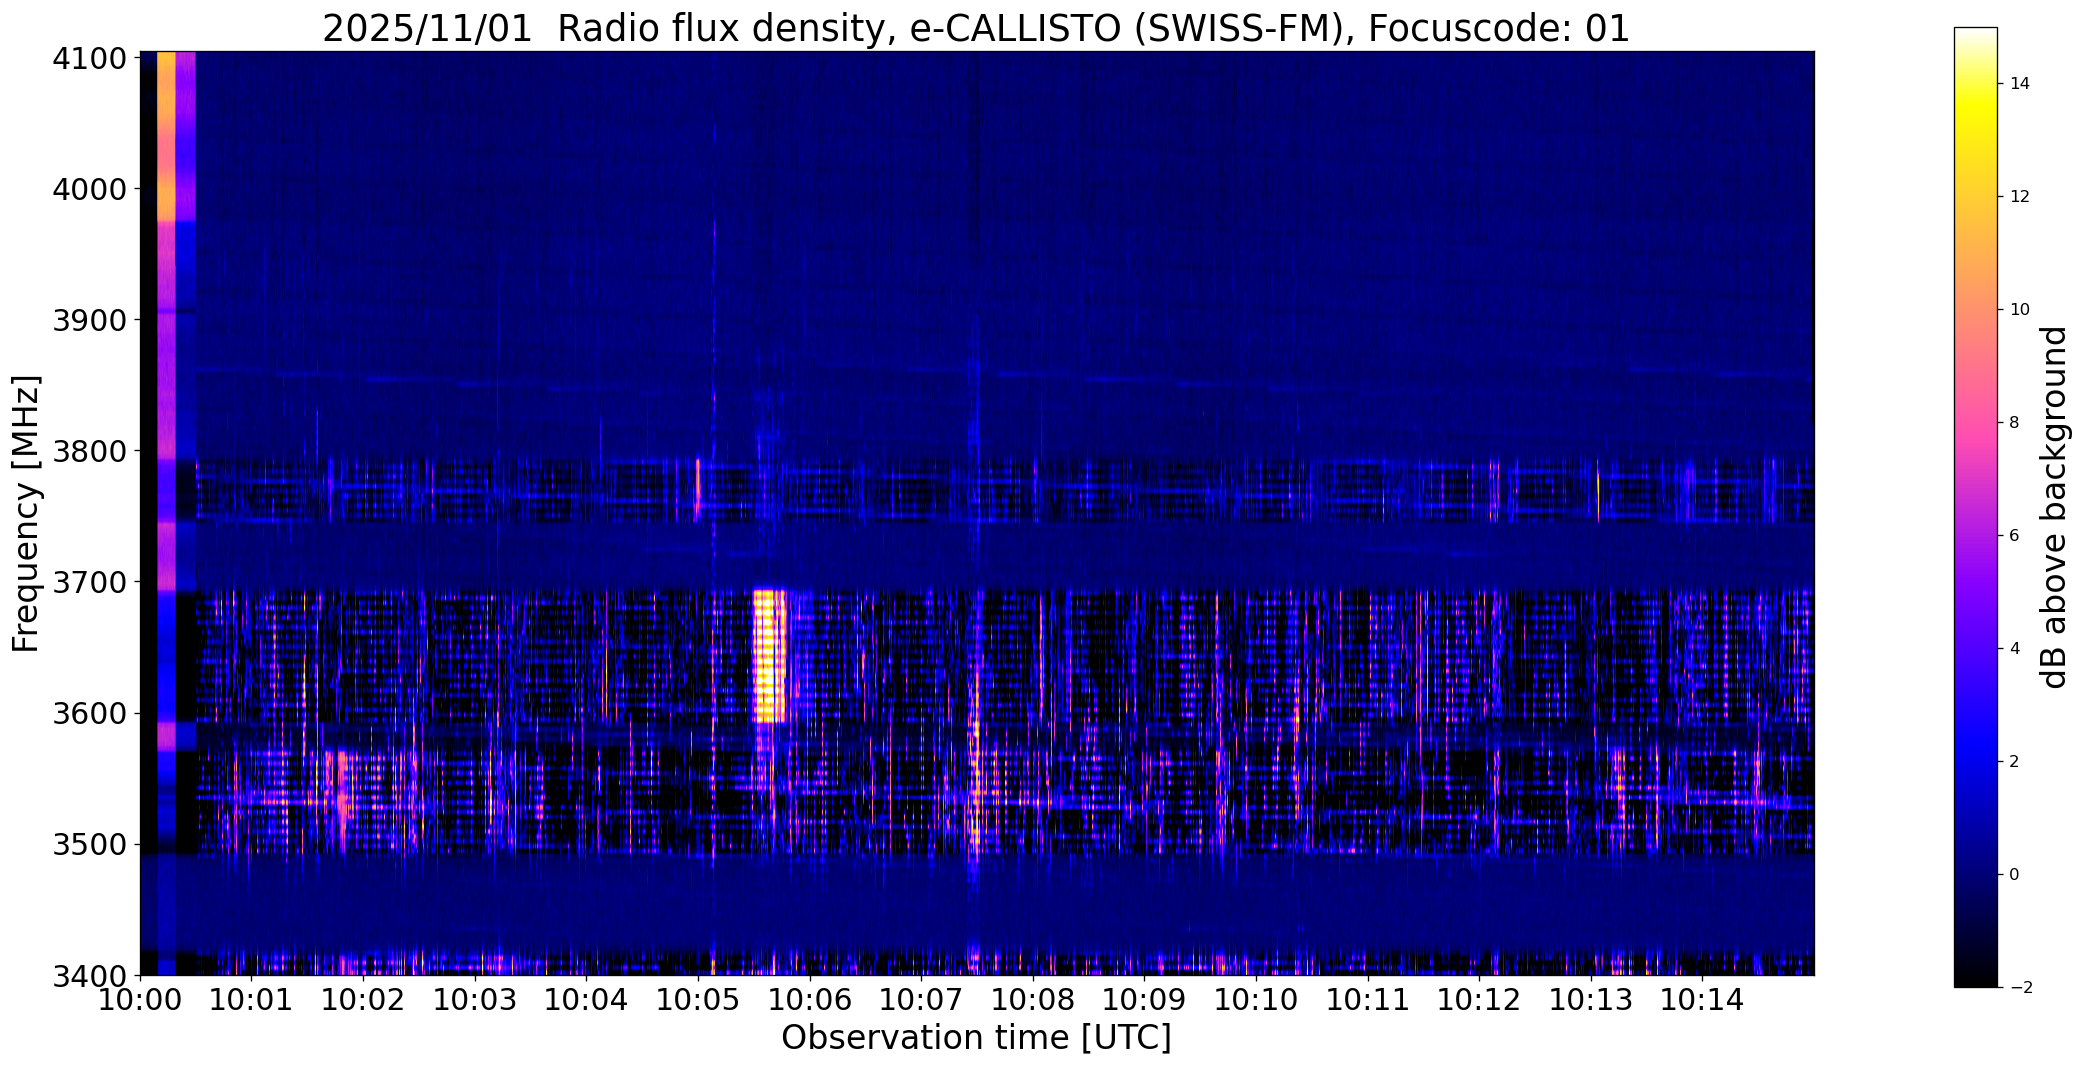Click the 10:04 time tick label
This screenshot has width=2085, height=1067.
pos(587,1000)
